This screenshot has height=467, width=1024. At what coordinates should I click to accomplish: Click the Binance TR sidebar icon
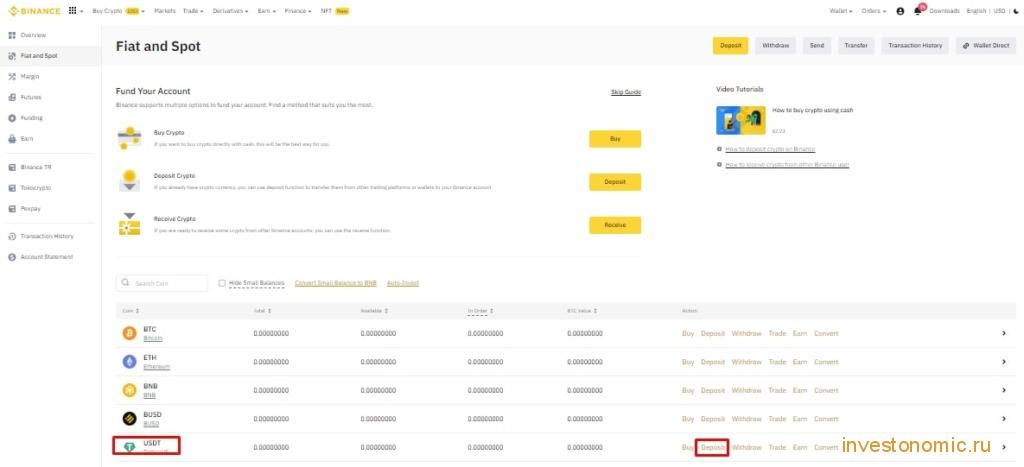click(12, 167)
